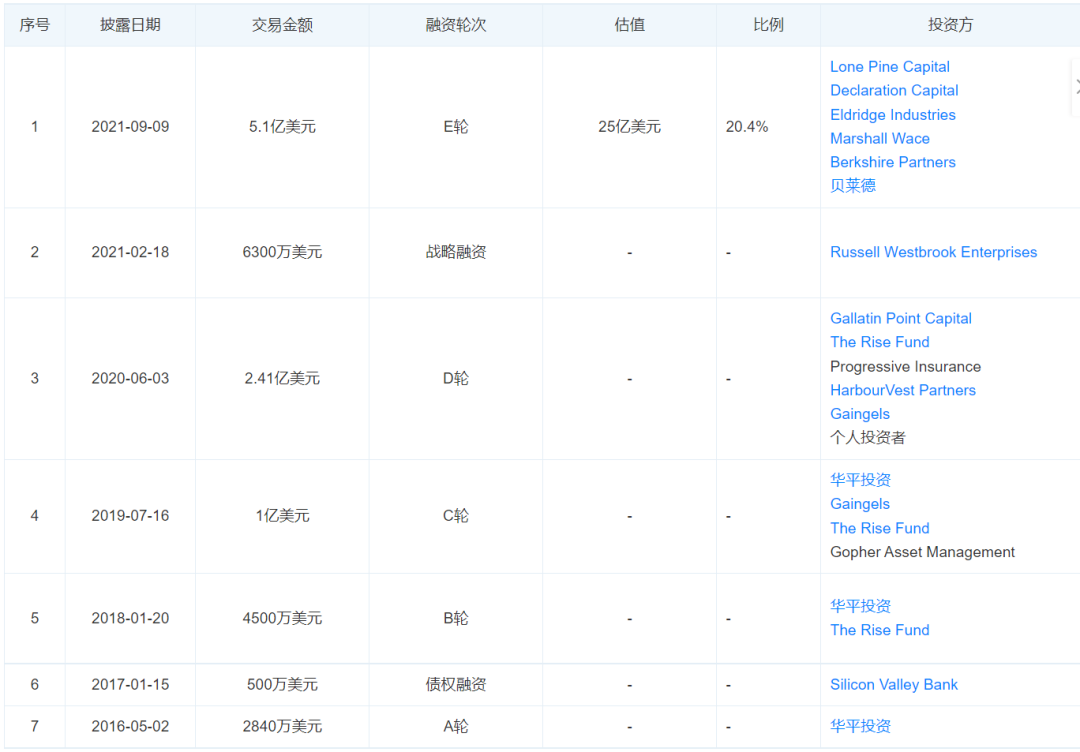Select the date 2021-02-18

tap(130, 252)
